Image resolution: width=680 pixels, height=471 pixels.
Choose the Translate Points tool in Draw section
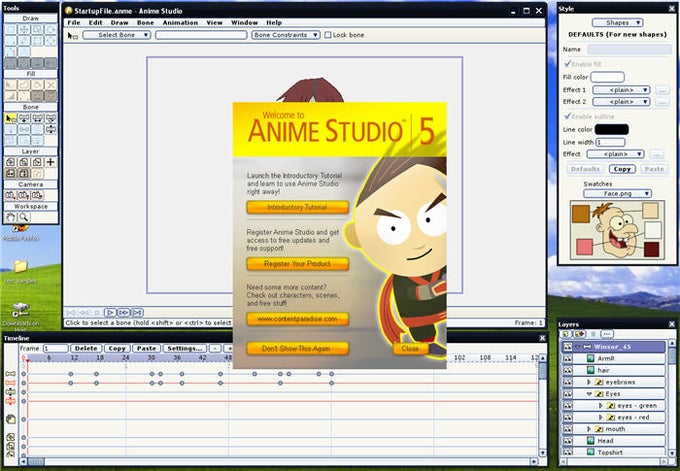[24, 29]
